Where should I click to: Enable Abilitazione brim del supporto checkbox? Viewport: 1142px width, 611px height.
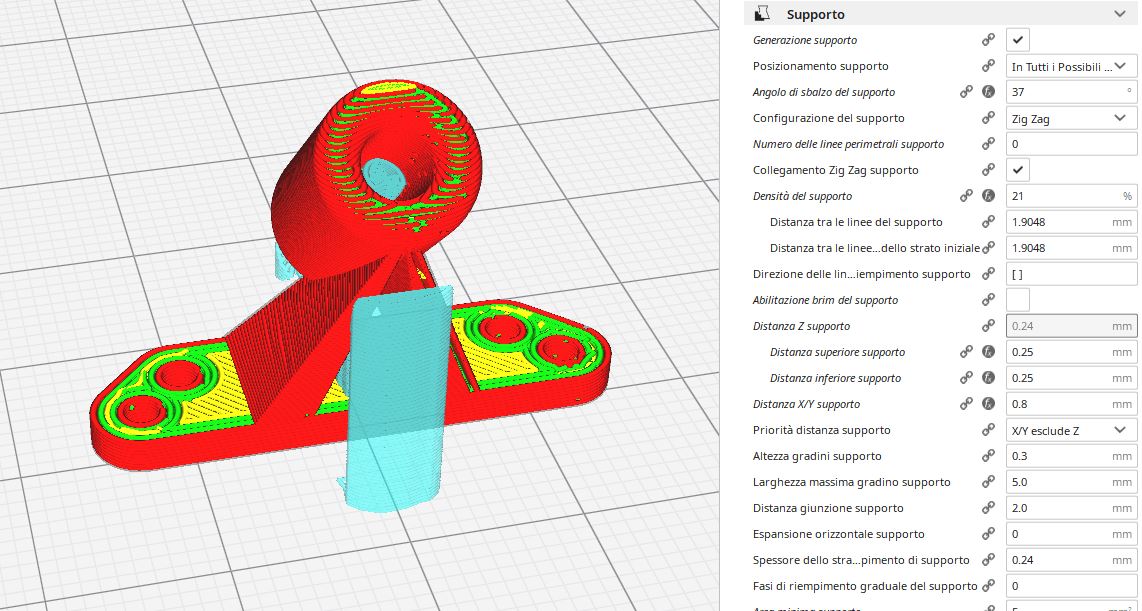pos(1017,300)
